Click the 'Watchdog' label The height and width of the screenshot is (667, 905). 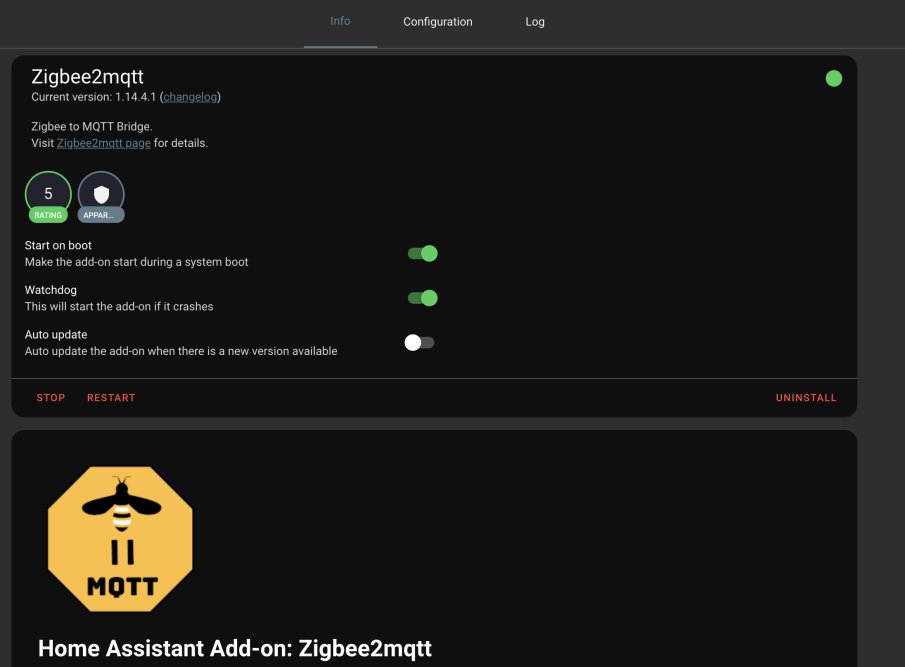[x=51, y=290]
